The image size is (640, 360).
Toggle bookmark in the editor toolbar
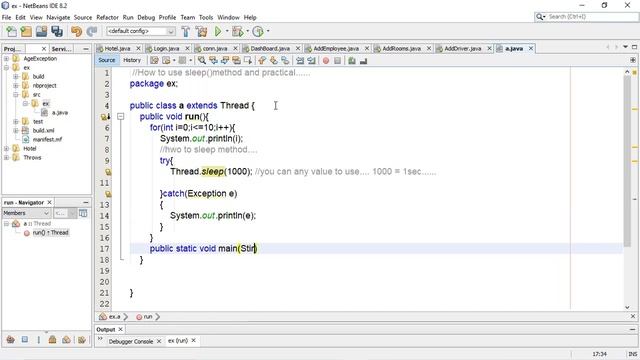point(285,60)
